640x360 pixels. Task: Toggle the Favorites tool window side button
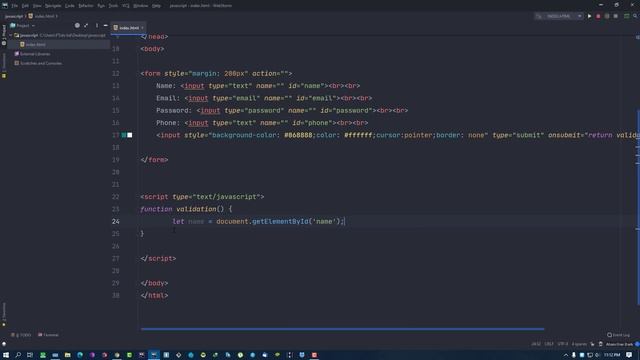pyautogui.click(x=4, y=314)
